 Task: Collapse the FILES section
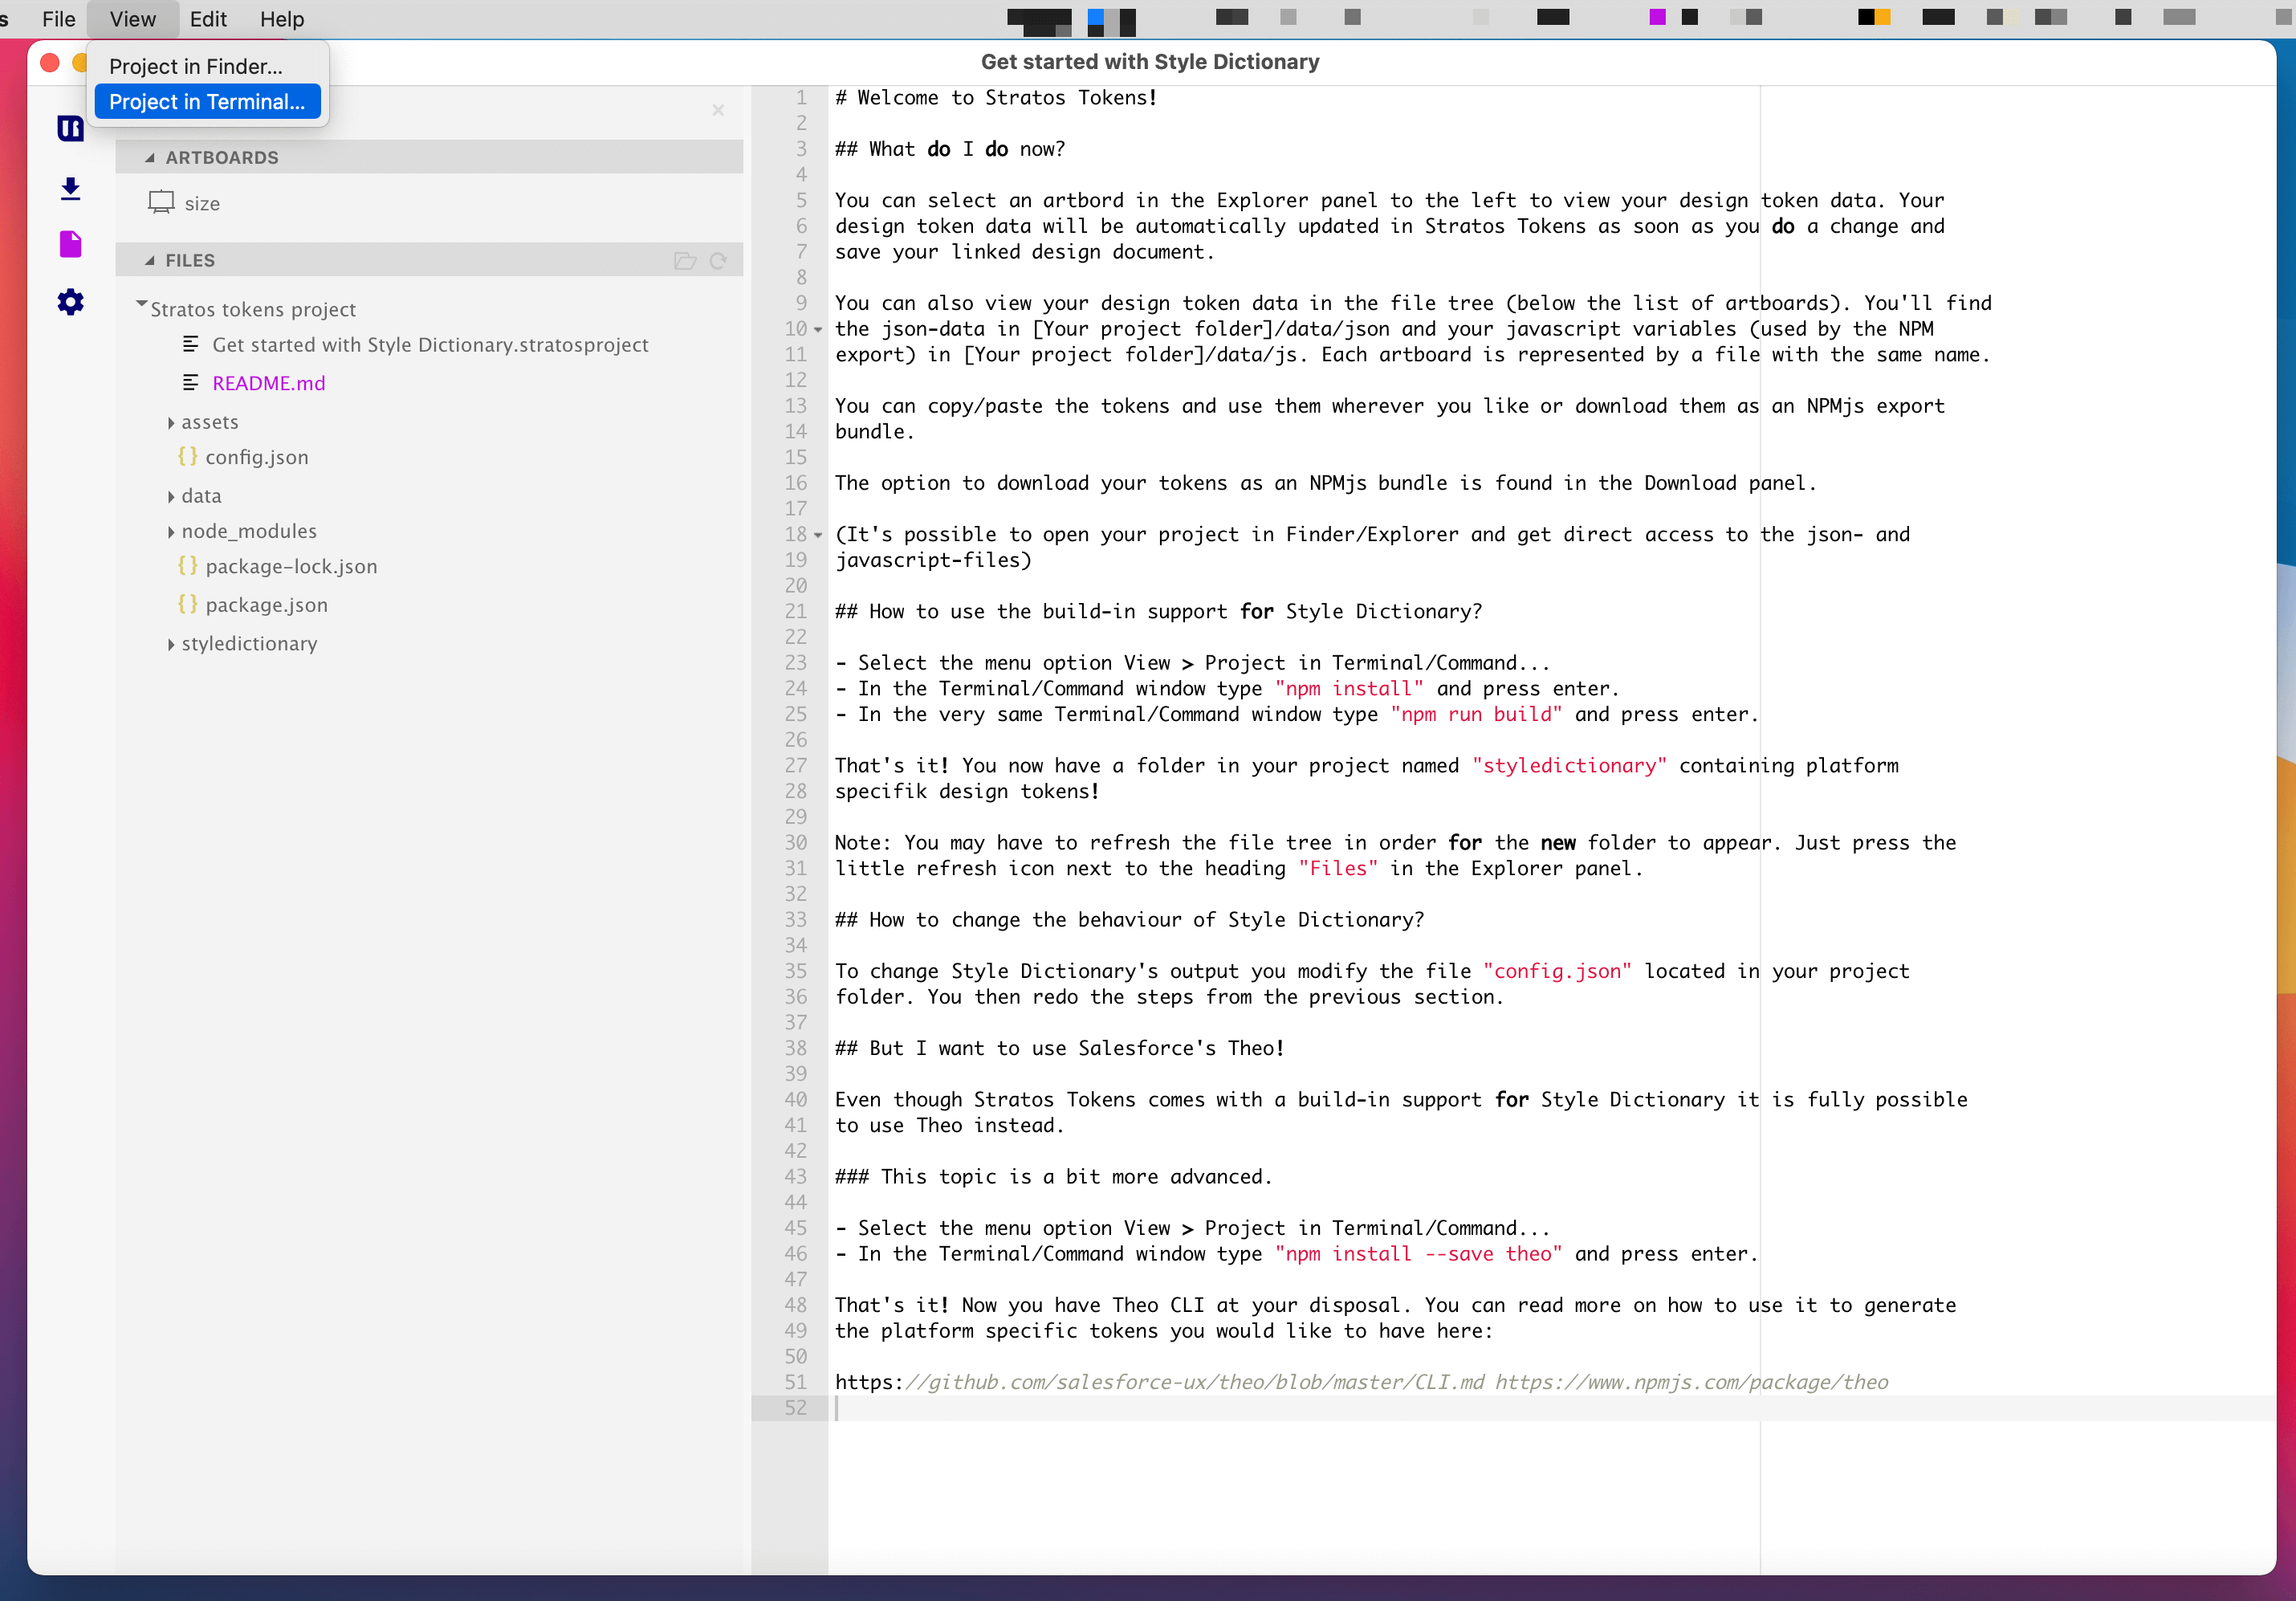[149, 261]
